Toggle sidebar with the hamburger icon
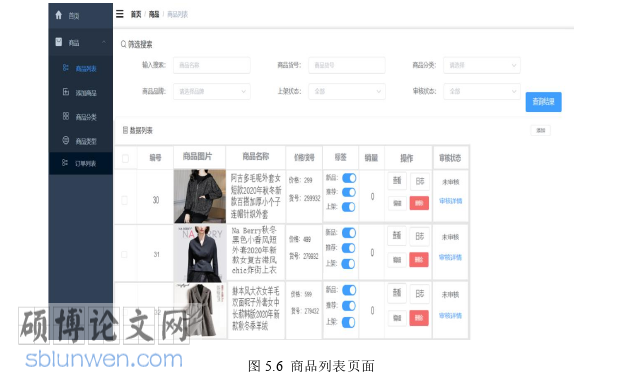Image resolution: width=631 pixels, height=378 pixels. (x=120, y=14)
